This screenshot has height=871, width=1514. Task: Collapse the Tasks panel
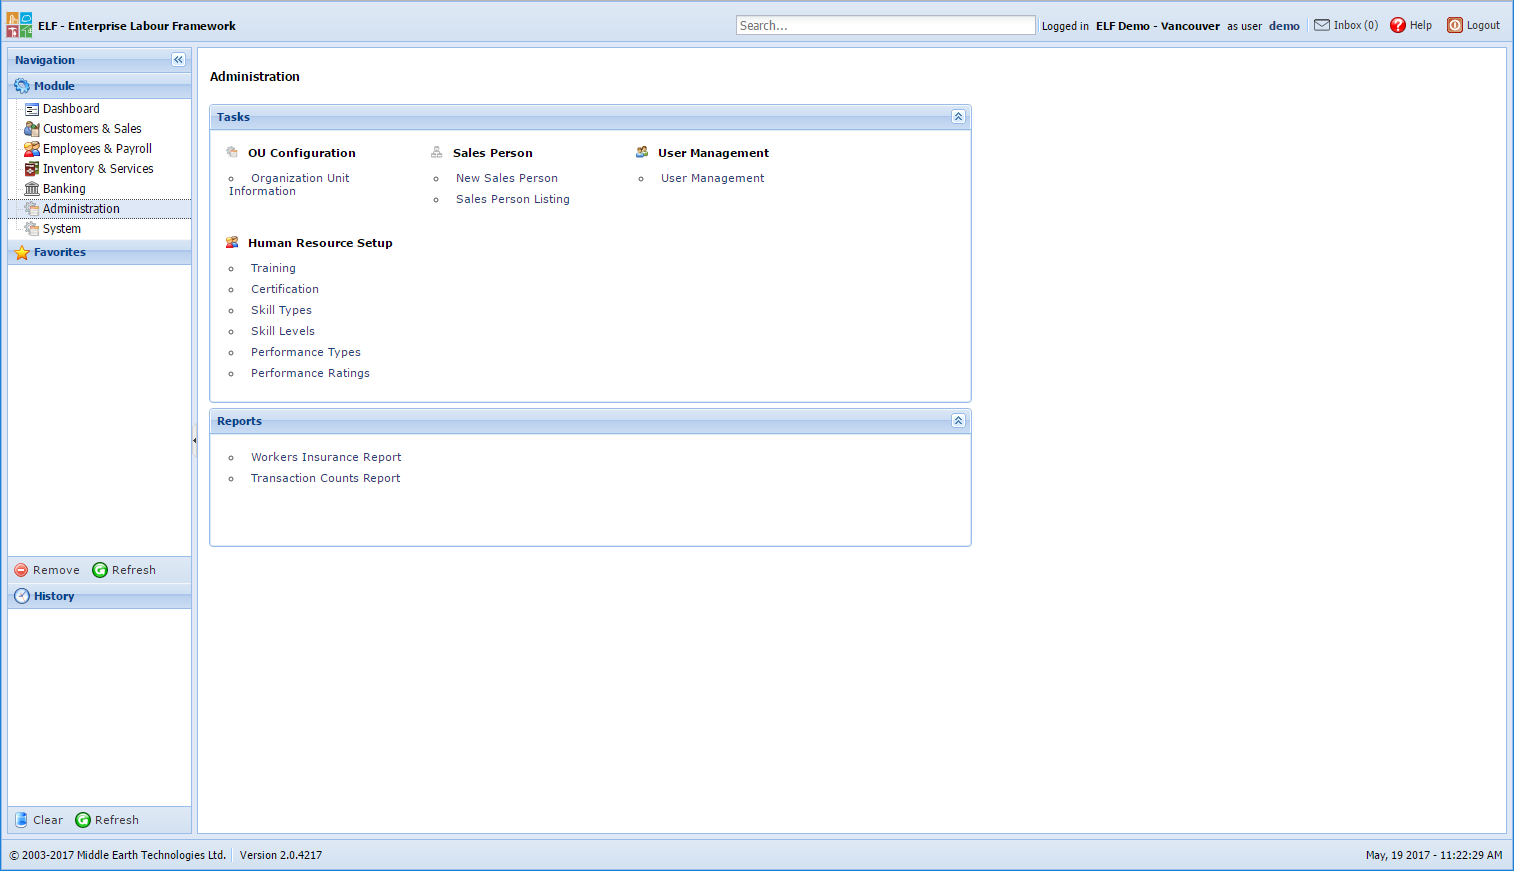(958, 116)
